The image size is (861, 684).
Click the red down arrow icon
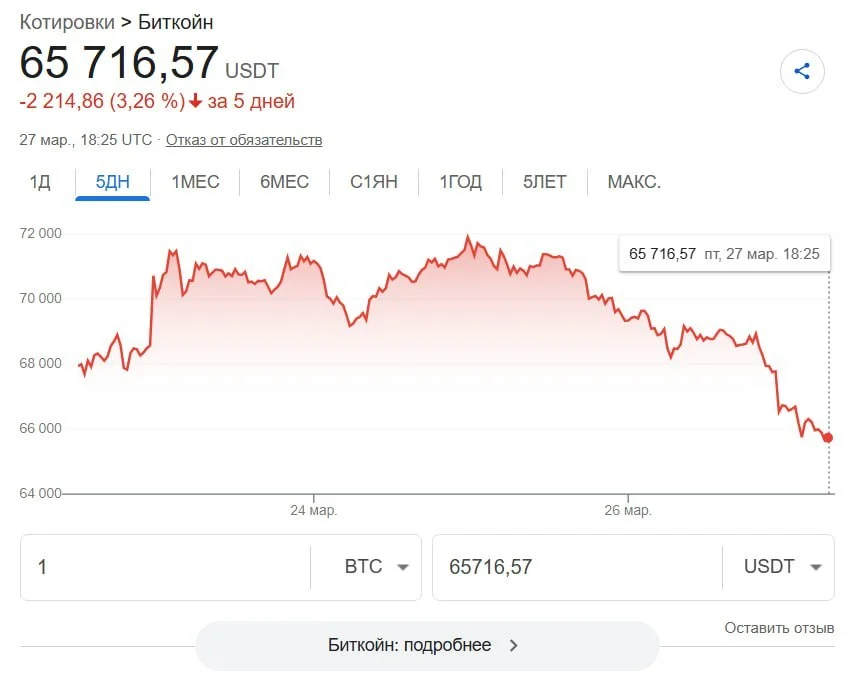point(196,102)
